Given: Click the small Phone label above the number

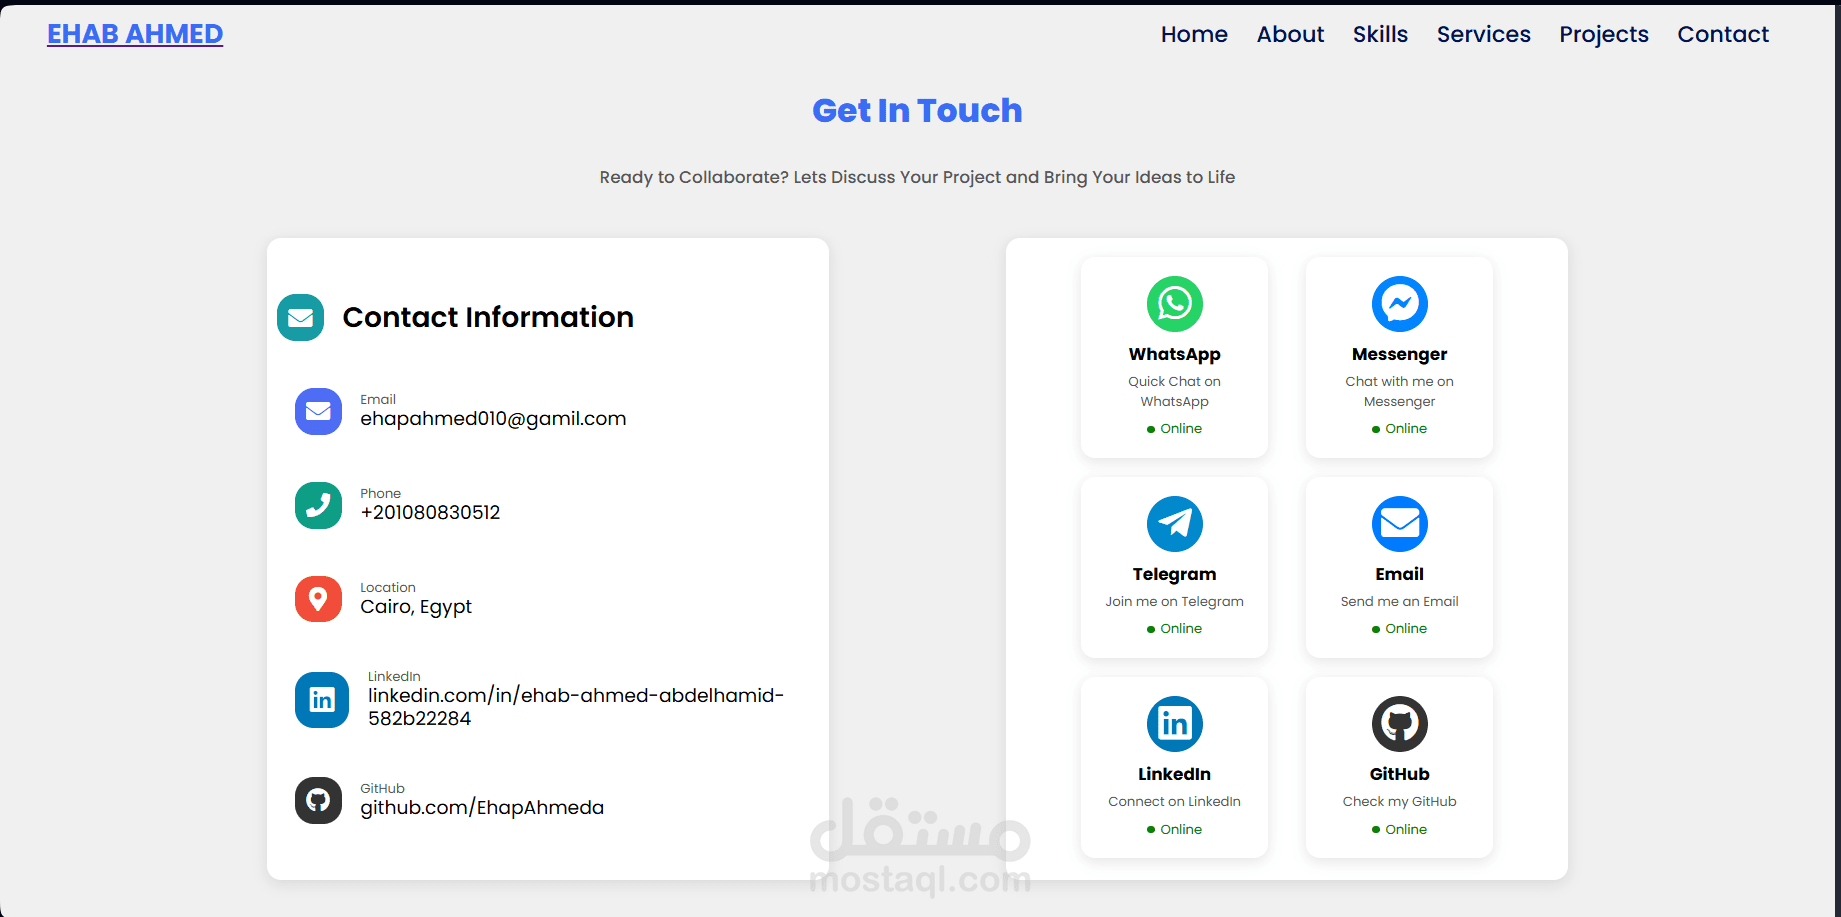Looking at the screenshot, I should coord(381,493).
